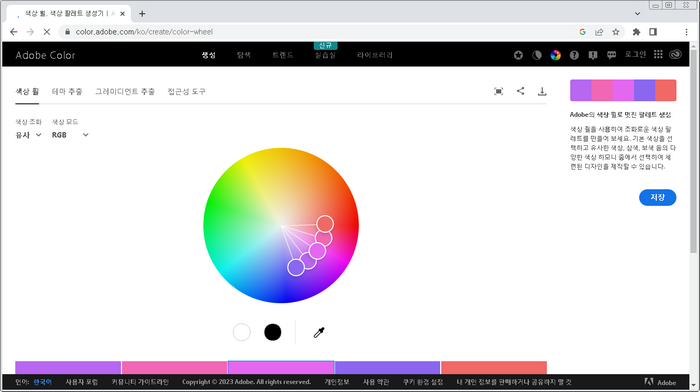The width and height of the screenshot is (700, 392).
Task: Click the 로그인 link in header
Action: (635, 54)
